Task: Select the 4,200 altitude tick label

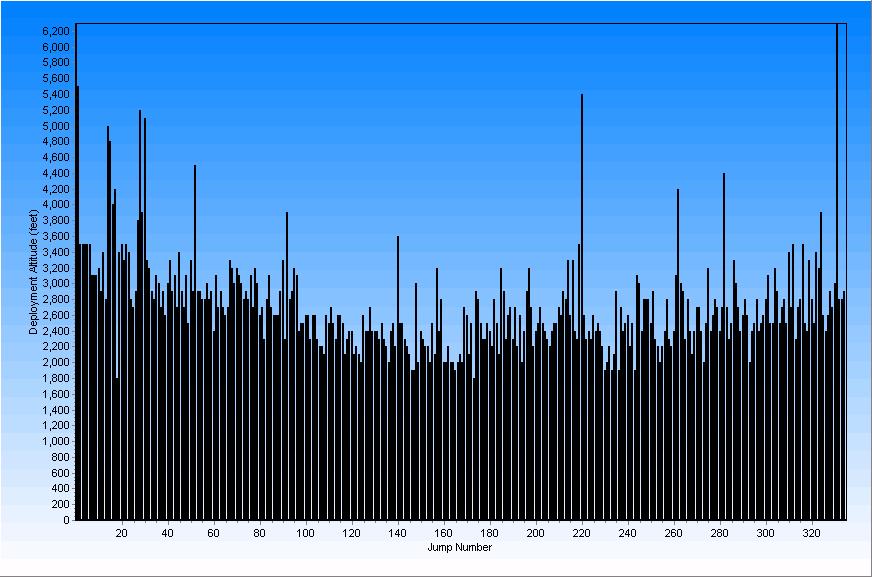Action: pyautogui.click(x=56, y=189)
